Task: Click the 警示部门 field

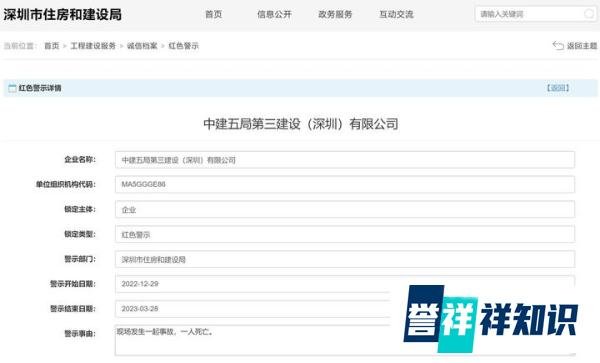Action: (x=345, y=259)
